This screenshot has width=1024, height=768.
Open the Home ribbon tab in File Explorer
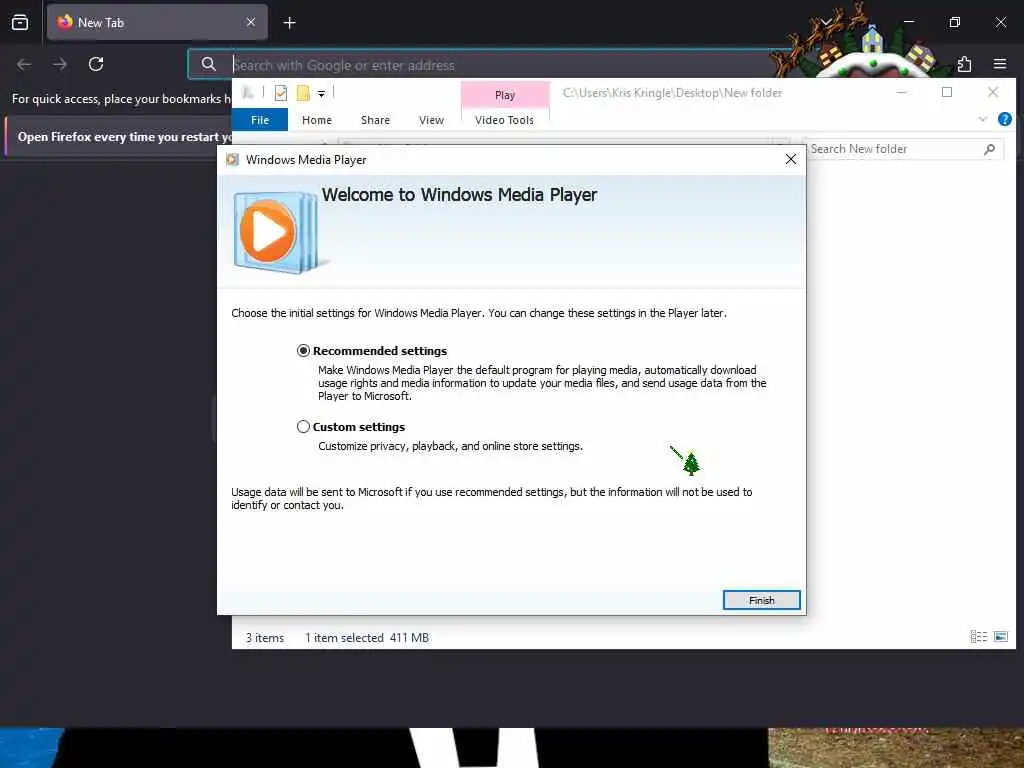317,120
